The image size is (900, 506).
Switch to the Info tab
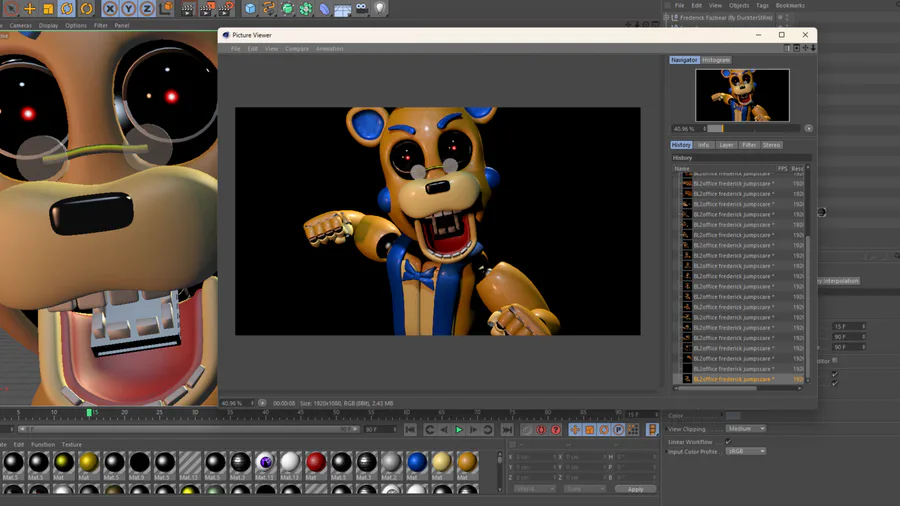pyautogui.click(x=704, y=145)
